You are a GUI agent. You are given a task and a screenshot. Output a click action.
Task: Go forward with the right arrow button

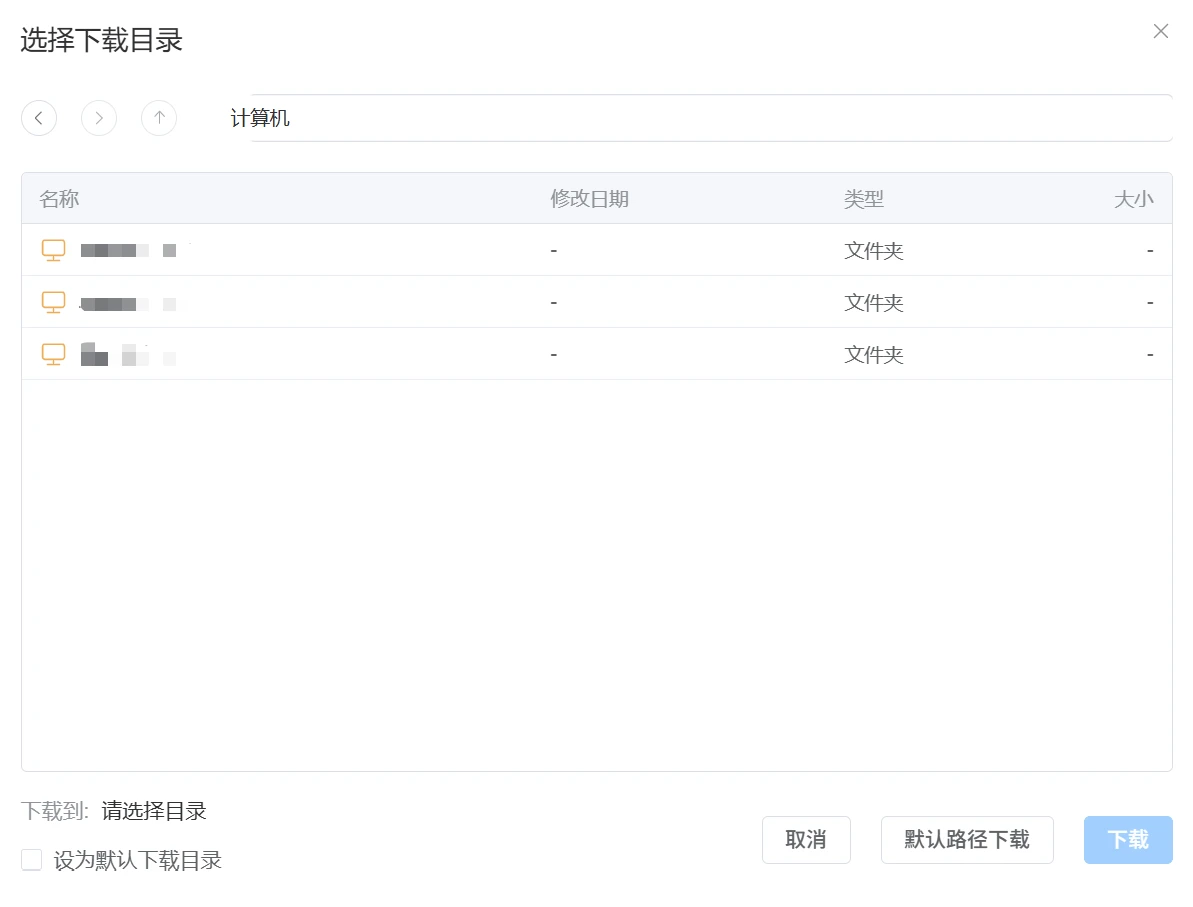pyautogui.click(x=99, y=118)
